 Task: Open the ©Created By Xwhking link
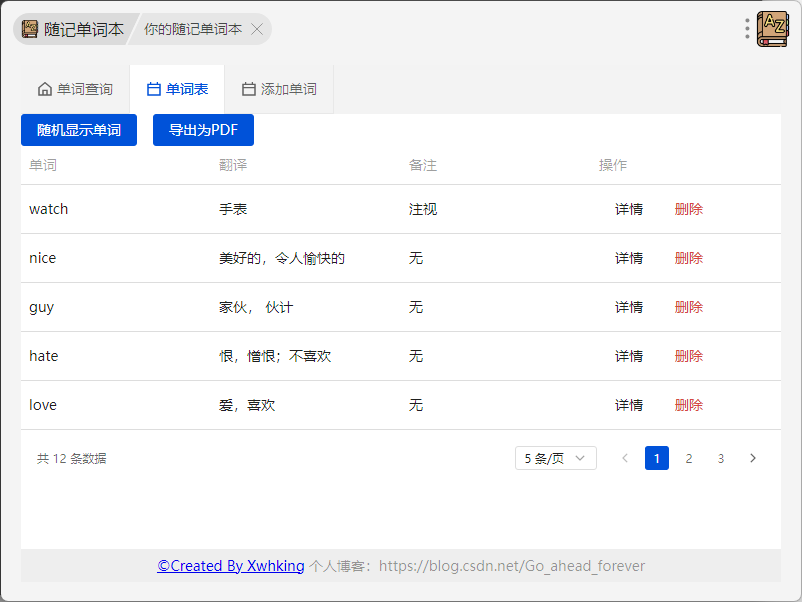(231, 566)
